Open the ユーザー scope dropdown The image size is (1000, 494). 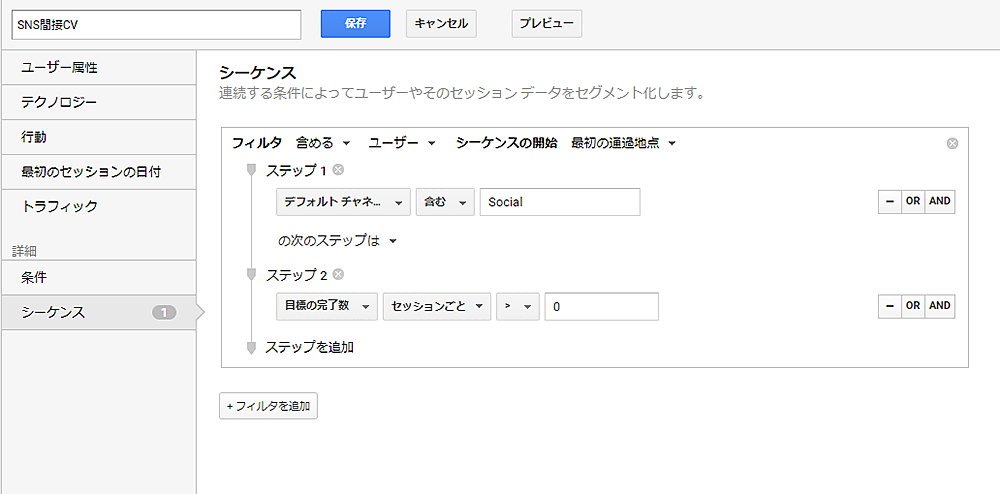tap(402, 143)
